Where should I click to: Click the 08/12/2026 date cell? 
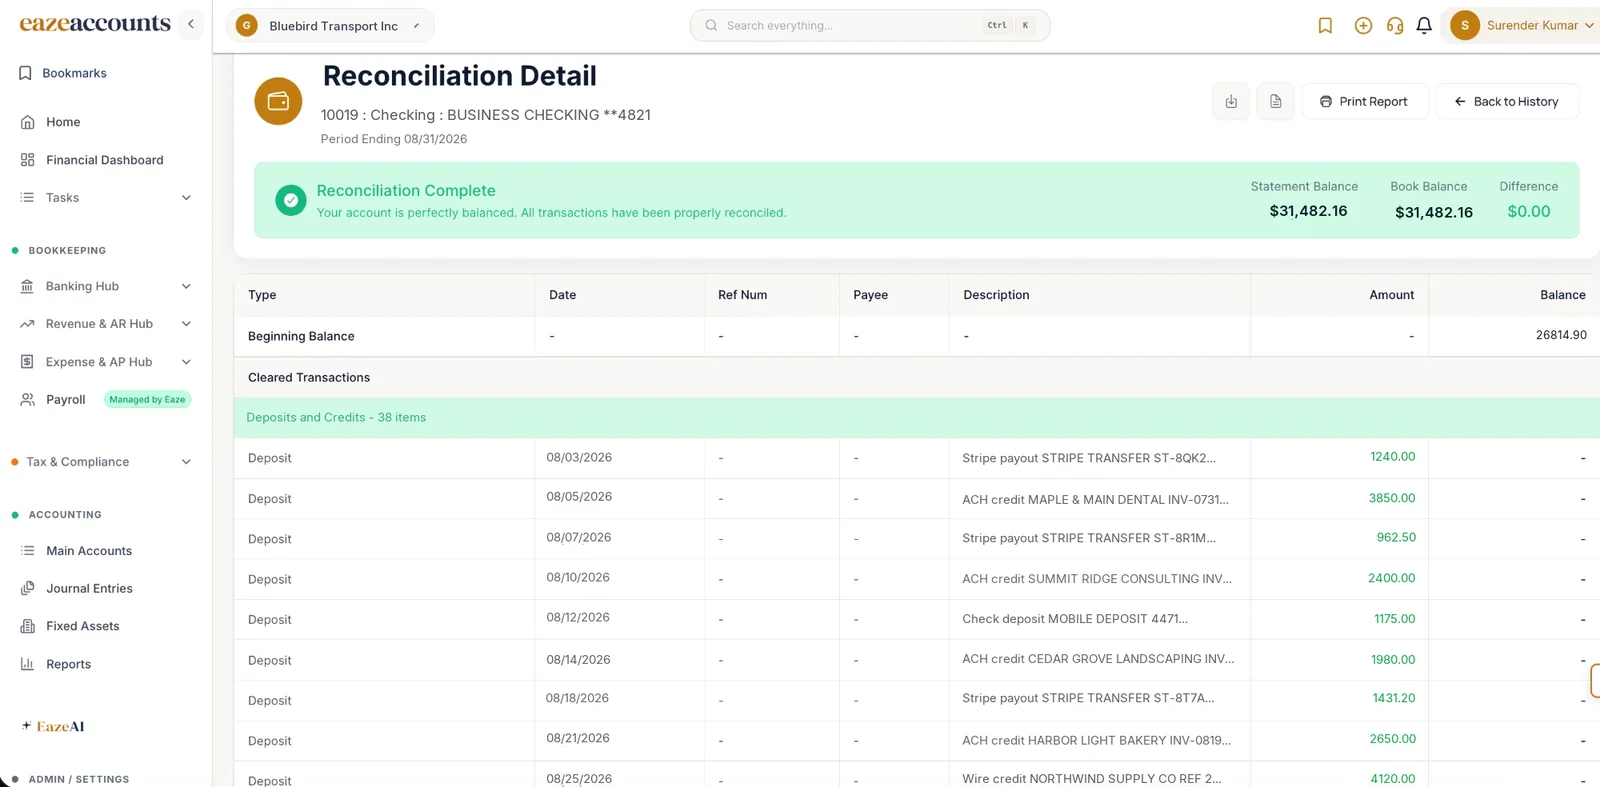coord(578,618)
